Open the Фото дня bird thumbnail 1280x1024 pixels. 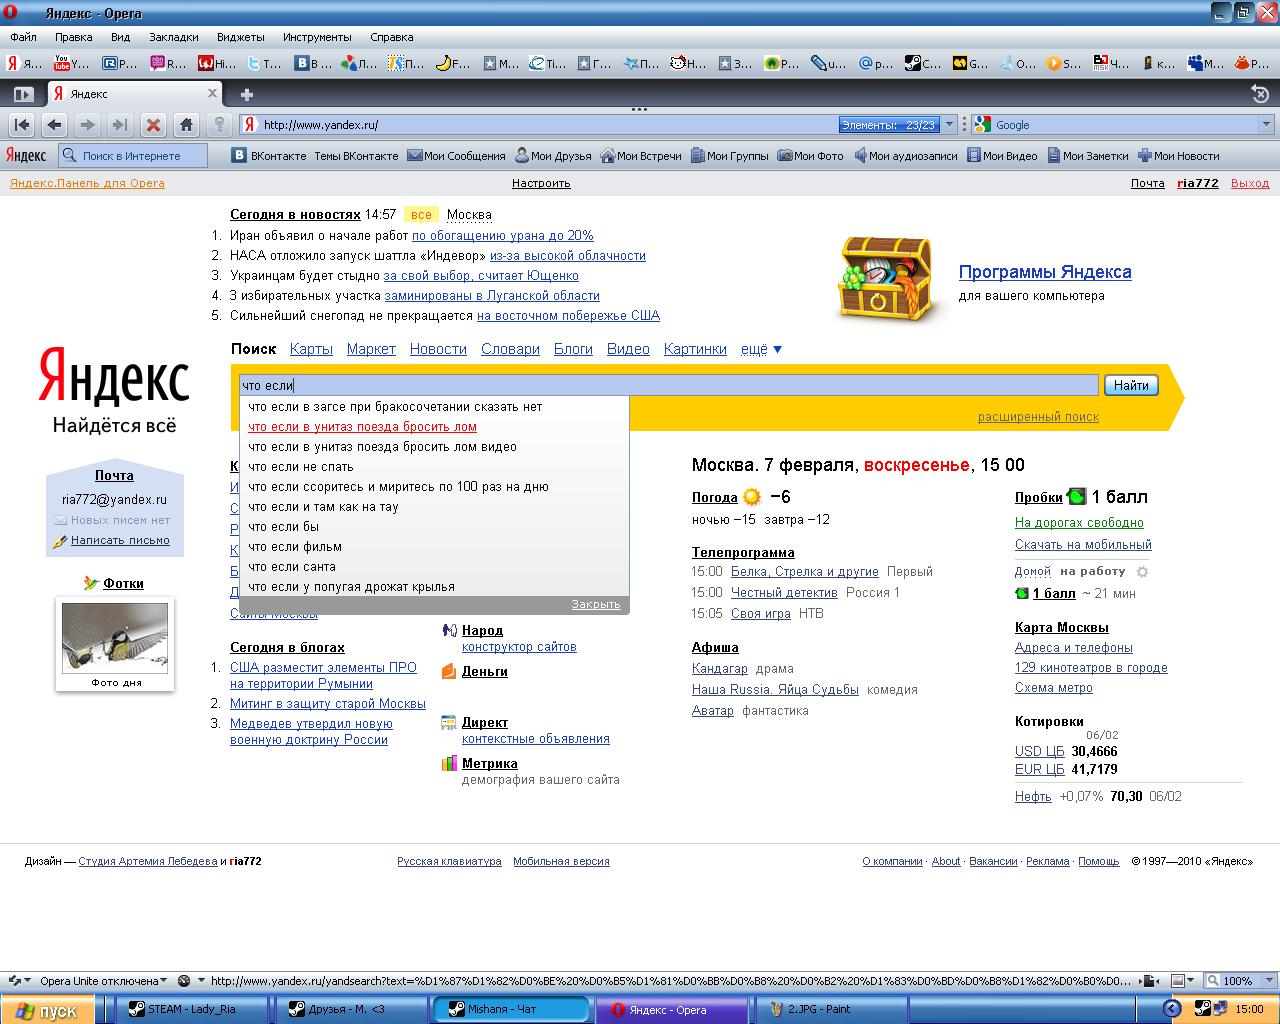[115, 637]
